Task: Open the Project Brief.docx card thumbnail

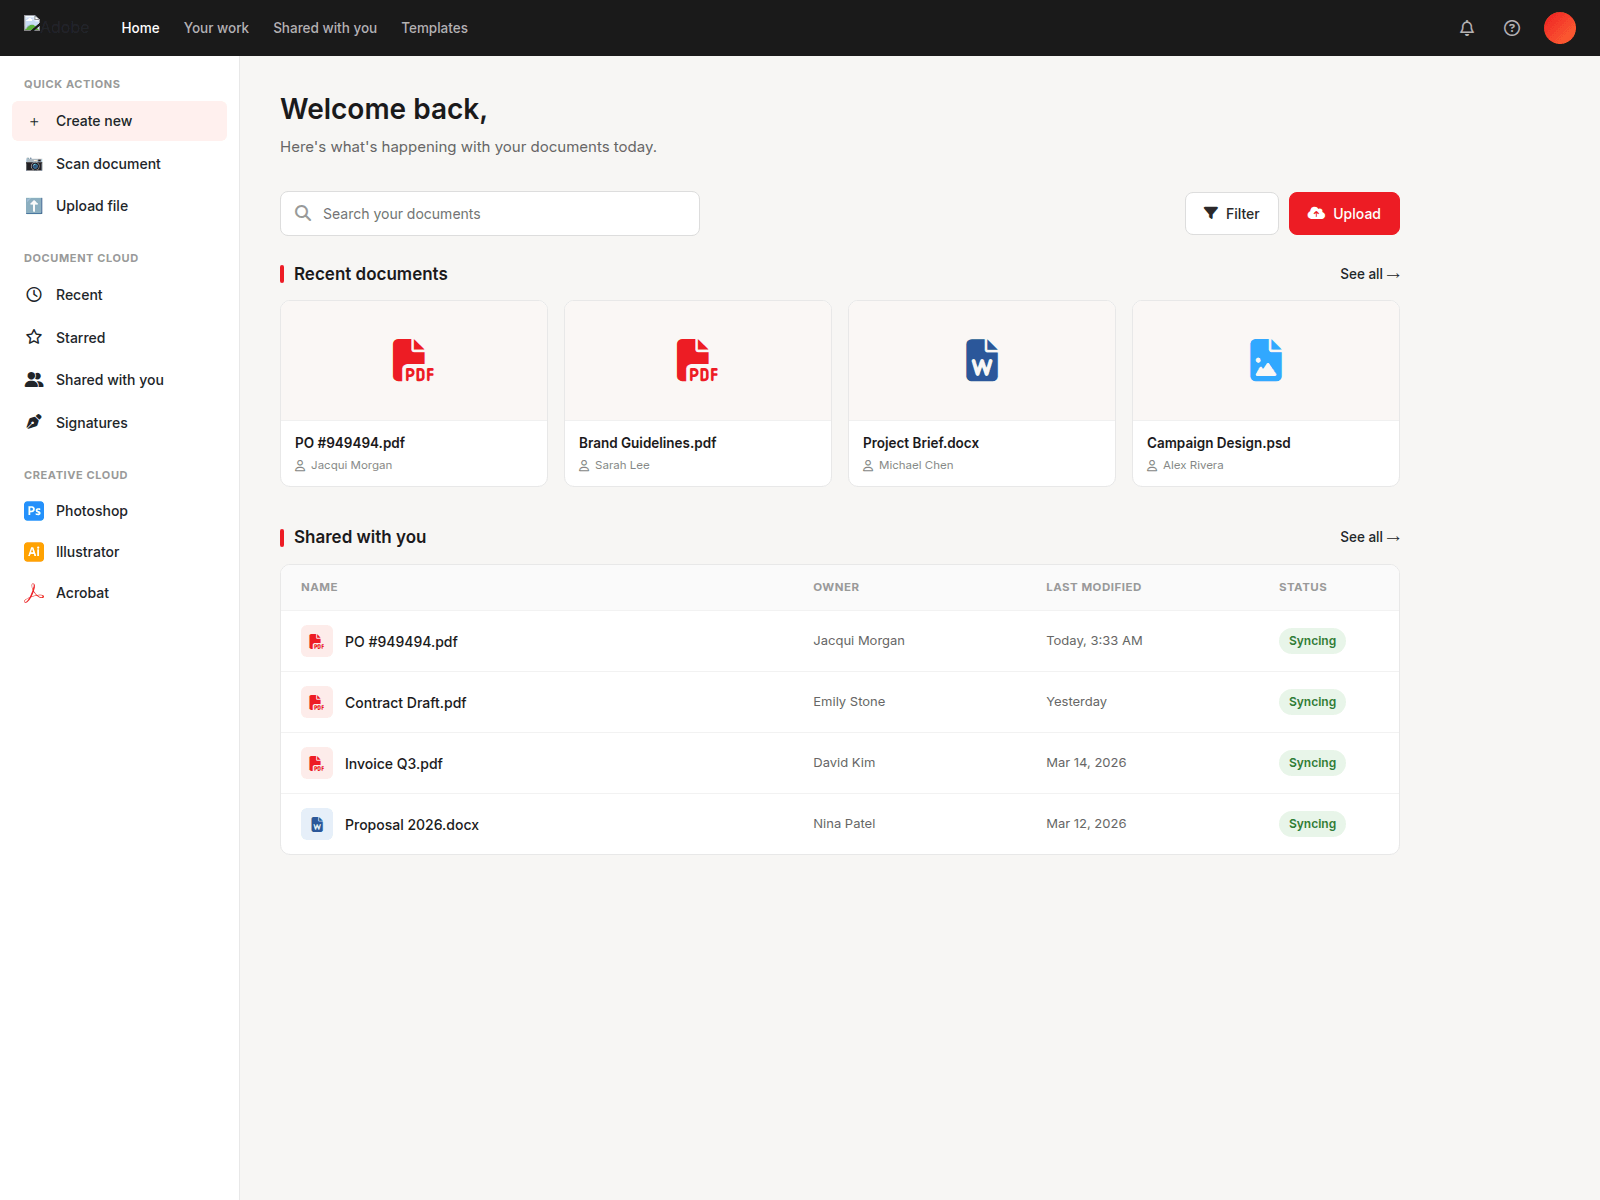Action: coord(982,361)
